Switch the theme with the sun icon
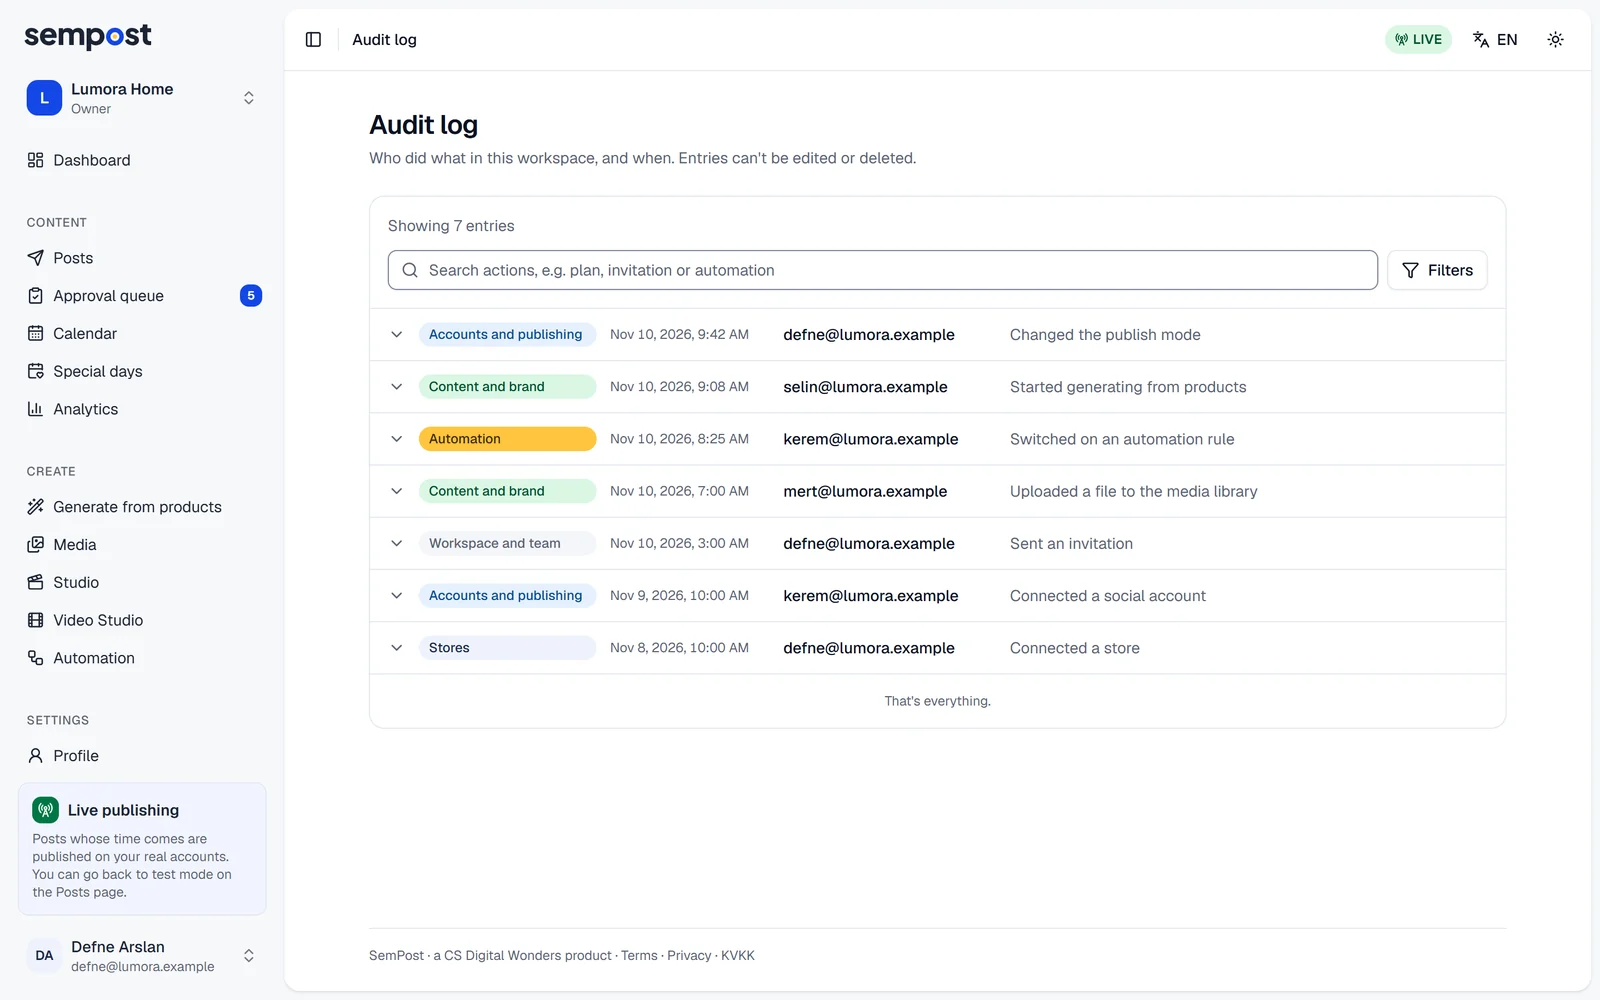1600x1000 pixels. [1555, 40]
